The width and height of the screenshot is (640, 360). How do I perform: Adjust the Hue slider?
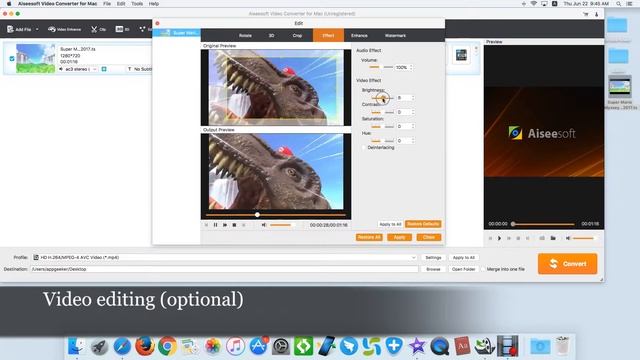[x=382, y=141]
